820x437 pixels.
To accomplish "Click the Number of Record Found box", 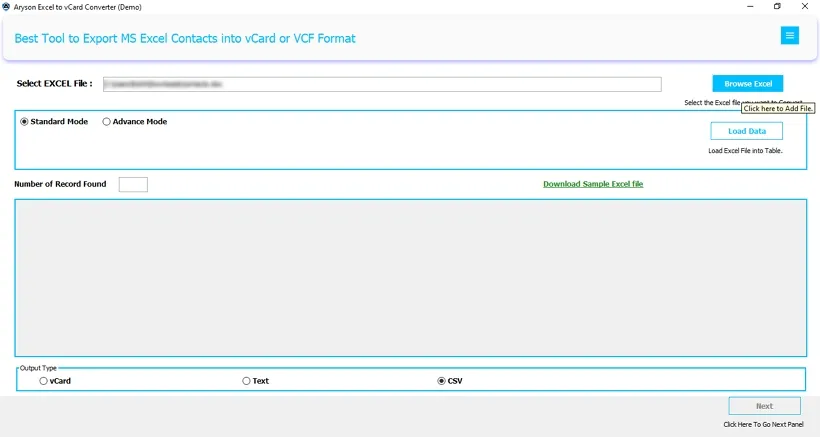I will click(x=133, y=185).
